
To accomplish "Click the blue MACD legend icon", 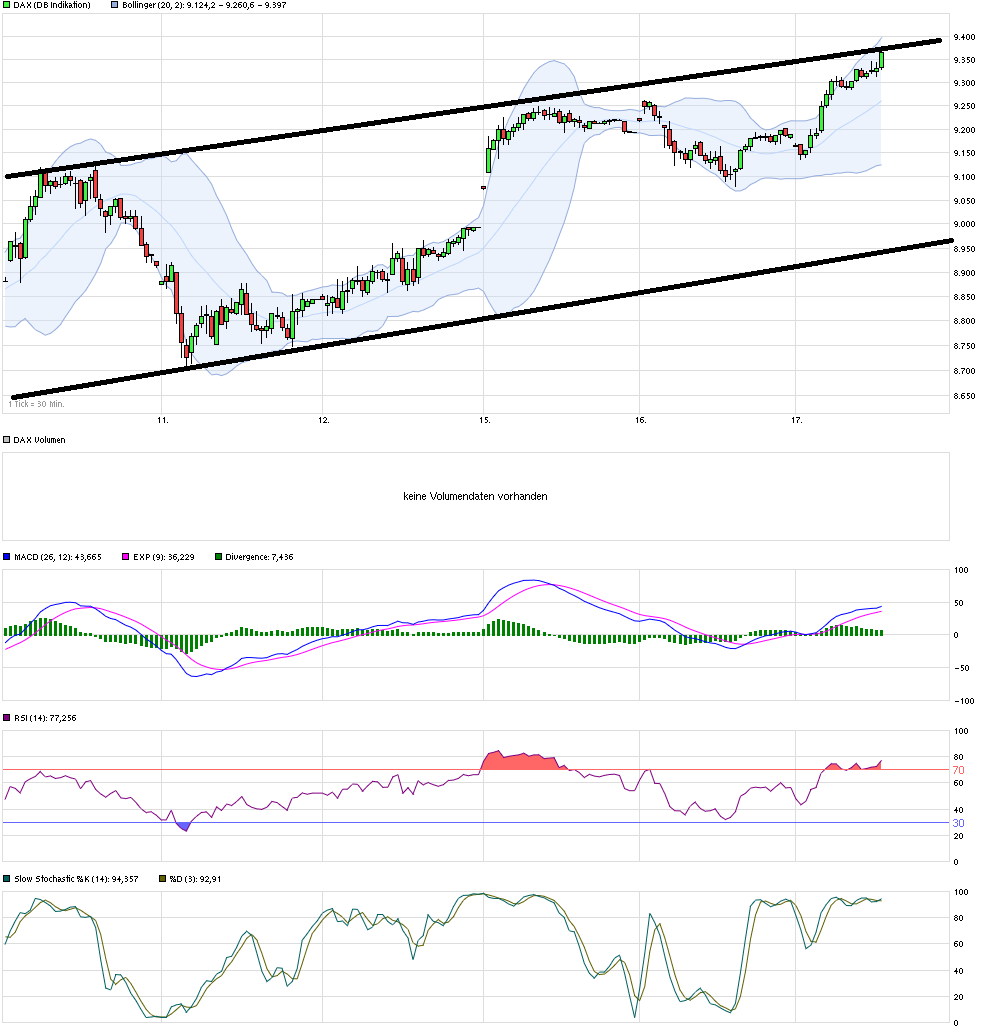I will [5, 556].
